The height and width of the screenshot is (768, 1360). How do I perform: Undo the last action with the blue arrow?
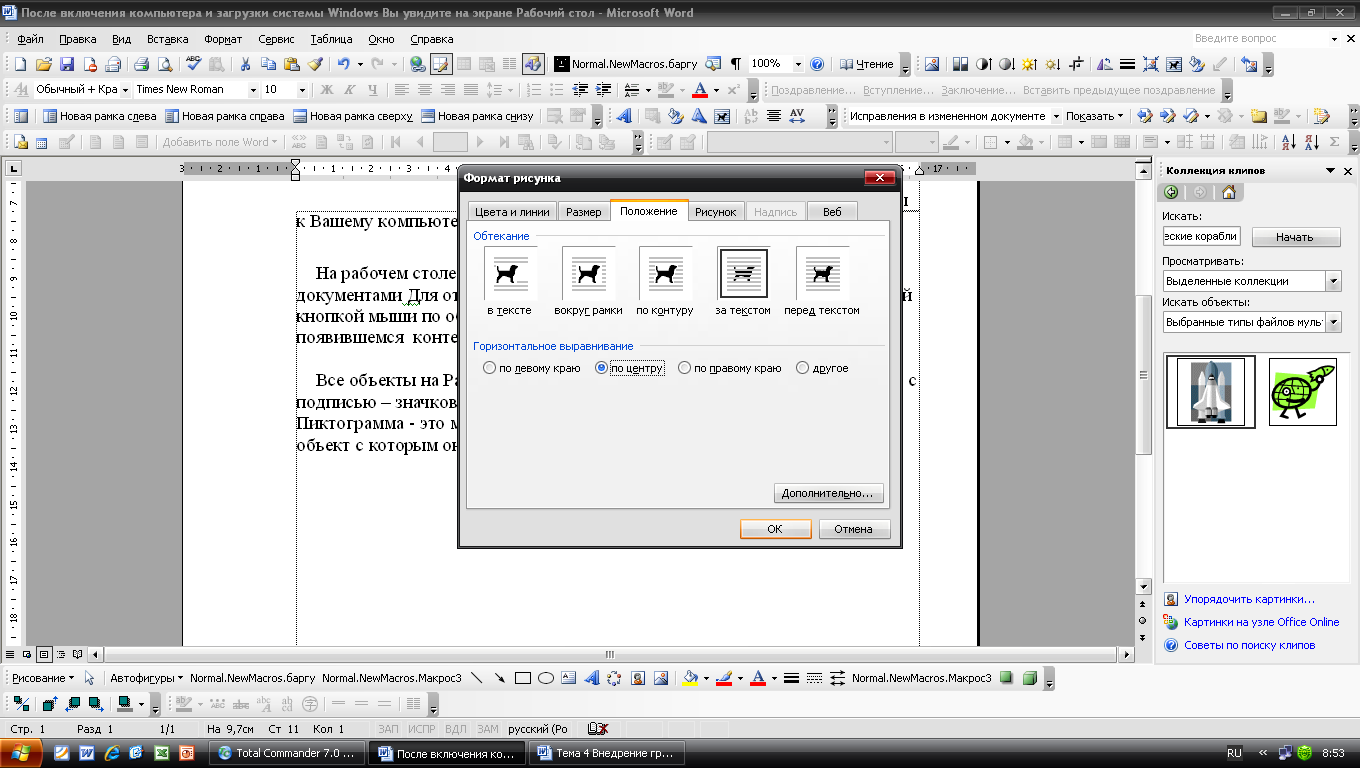point(343,64)
